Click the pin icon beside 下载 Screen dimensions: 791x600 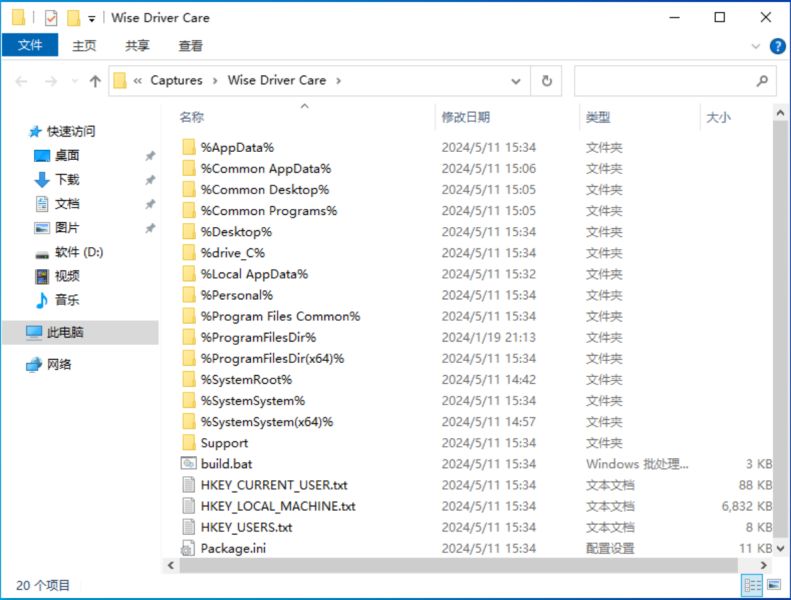(x=150, y=180)
